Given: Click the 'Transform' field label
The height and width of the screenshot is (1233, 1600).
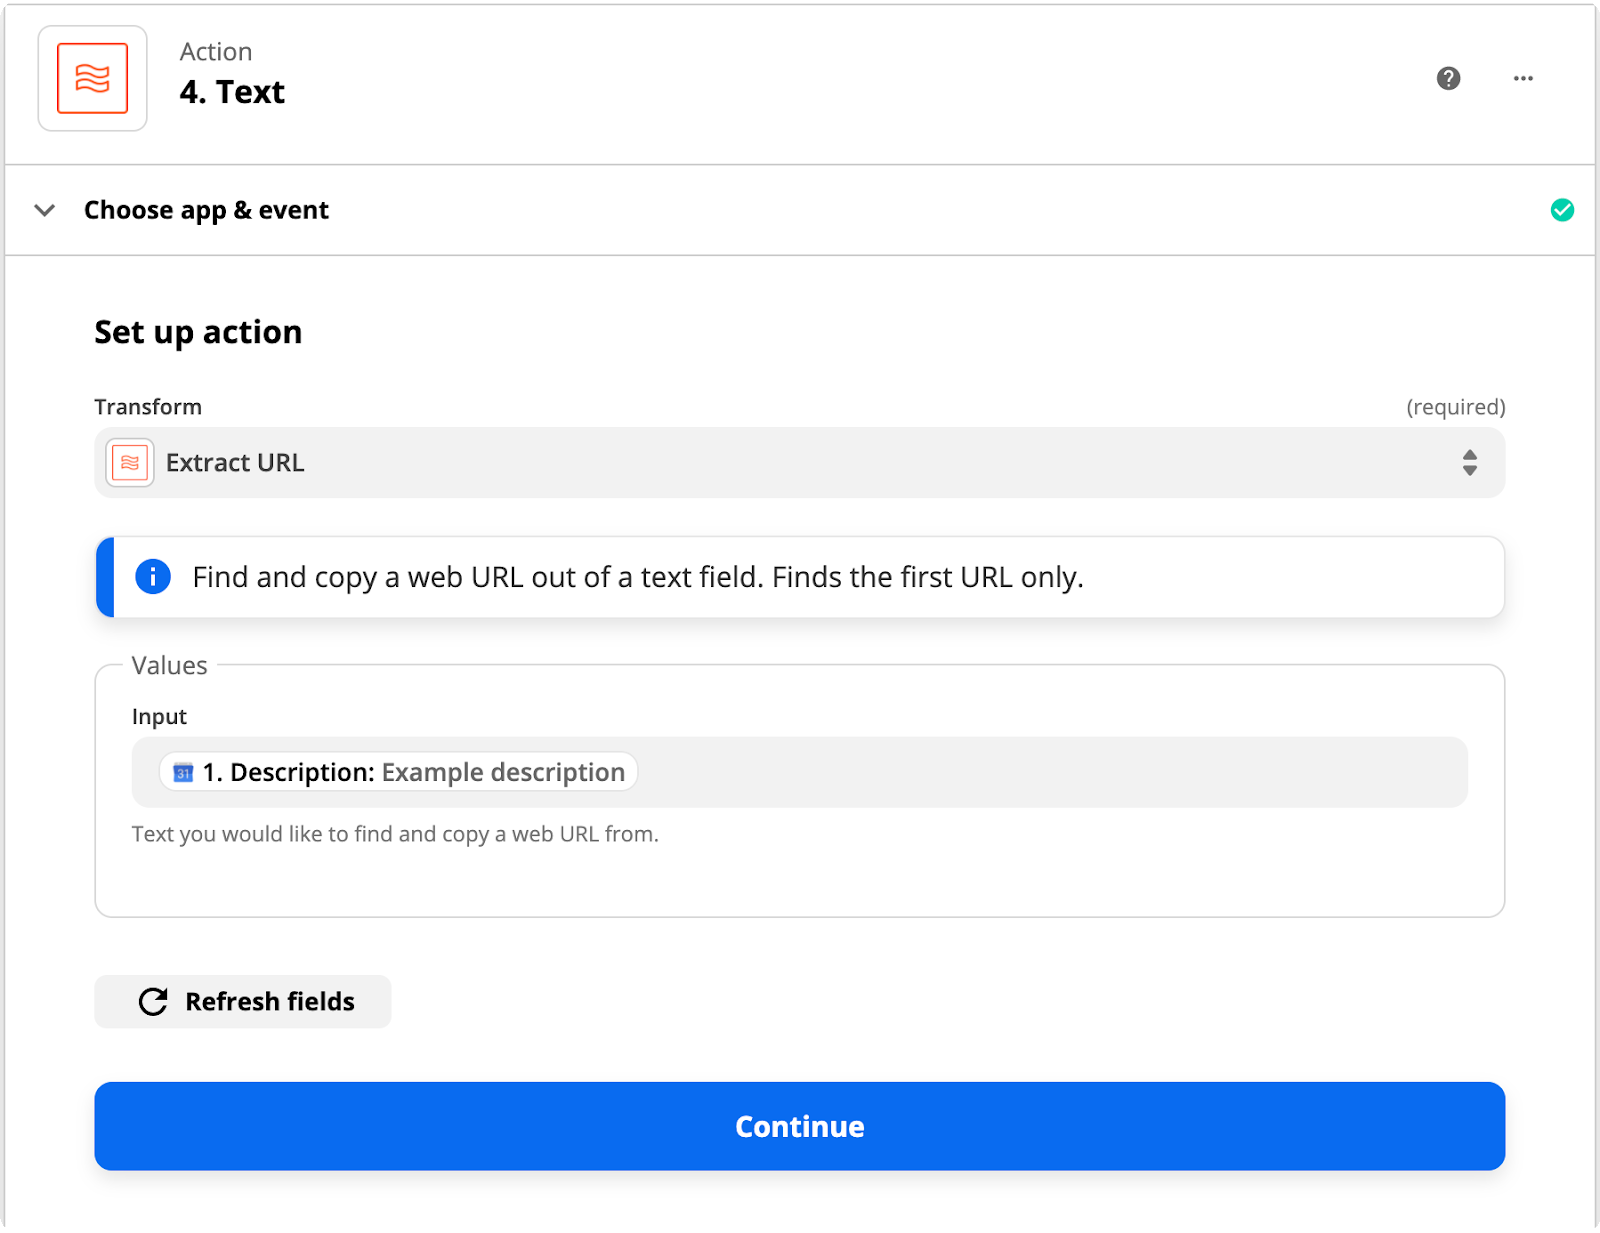Looking at the screenshot, I should pos(148,407).
